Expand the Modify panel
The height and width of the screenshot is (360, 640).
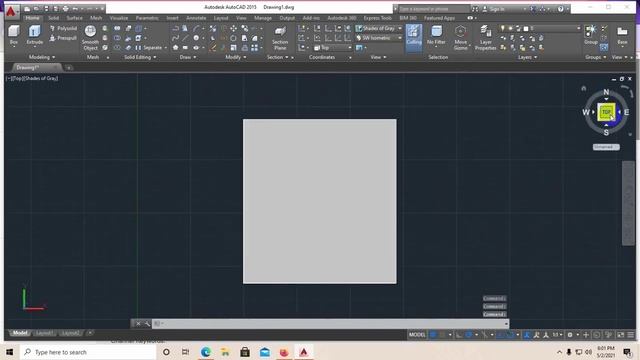[236, 57]
